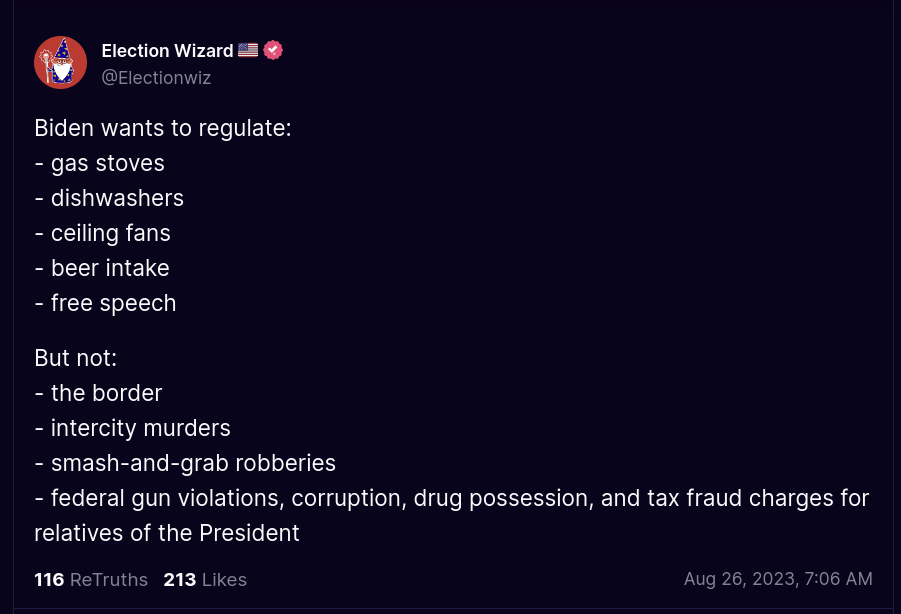The height and width of the screenshot is (614, 901).
Task: Click the American flag emoji
Action: point(248,51)
